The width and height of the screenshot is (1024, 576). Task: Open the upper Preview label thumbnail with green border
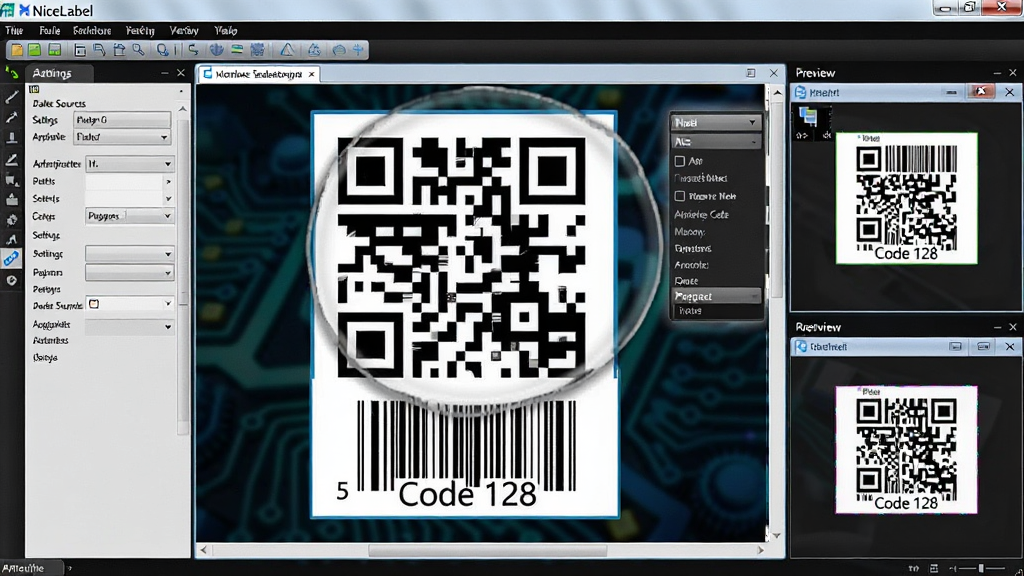[906, 199]
